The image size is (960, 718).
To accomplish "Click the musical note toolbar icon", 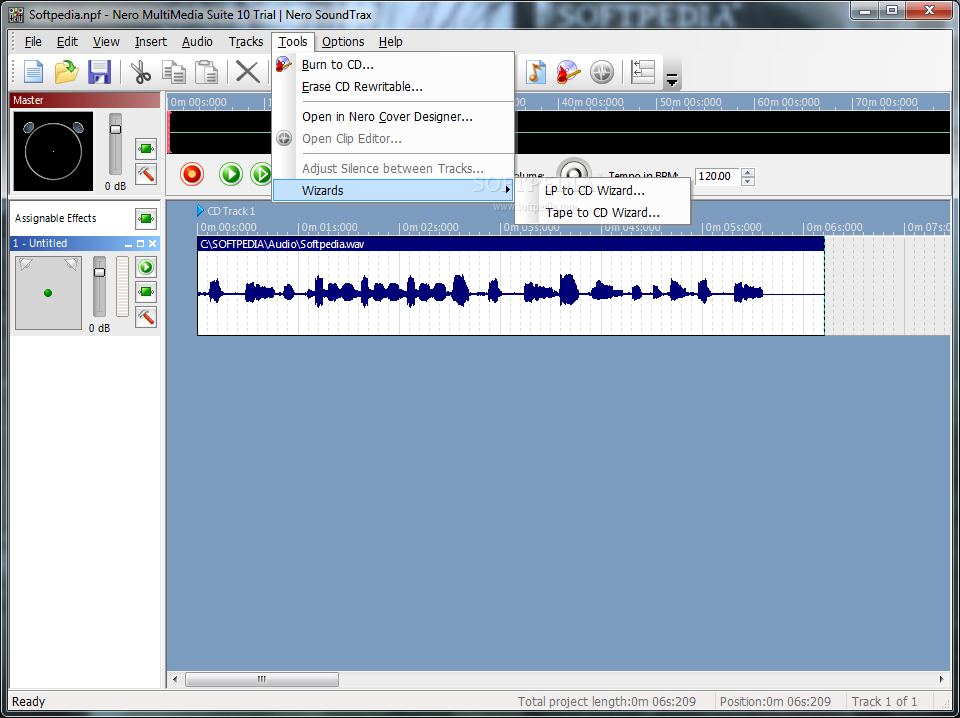I will pyautogui.click(x=536, y=72).
